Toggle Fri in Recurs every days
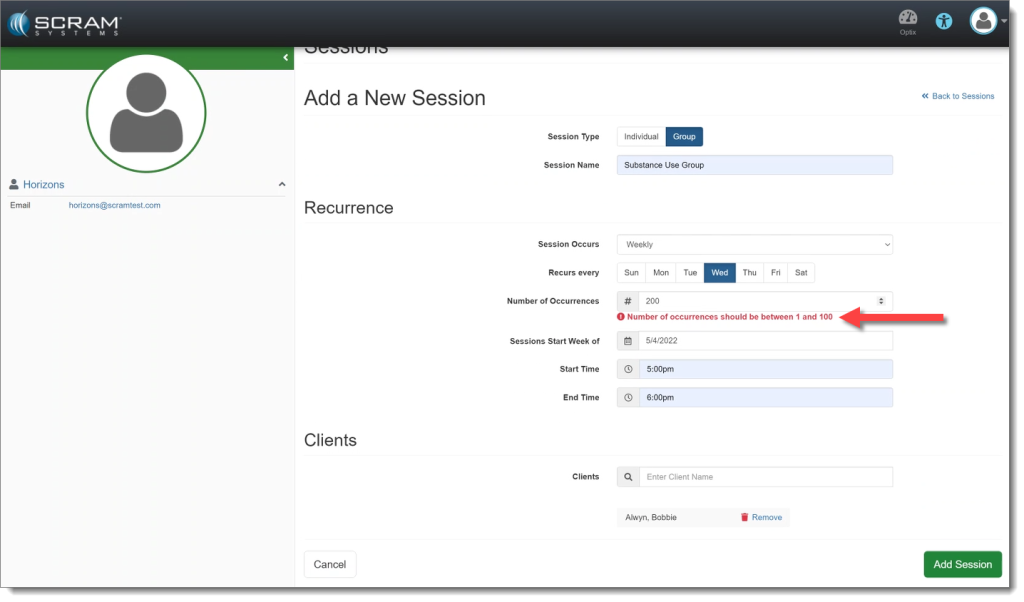This screenshot has height=602, width=1024. point(775,272)
